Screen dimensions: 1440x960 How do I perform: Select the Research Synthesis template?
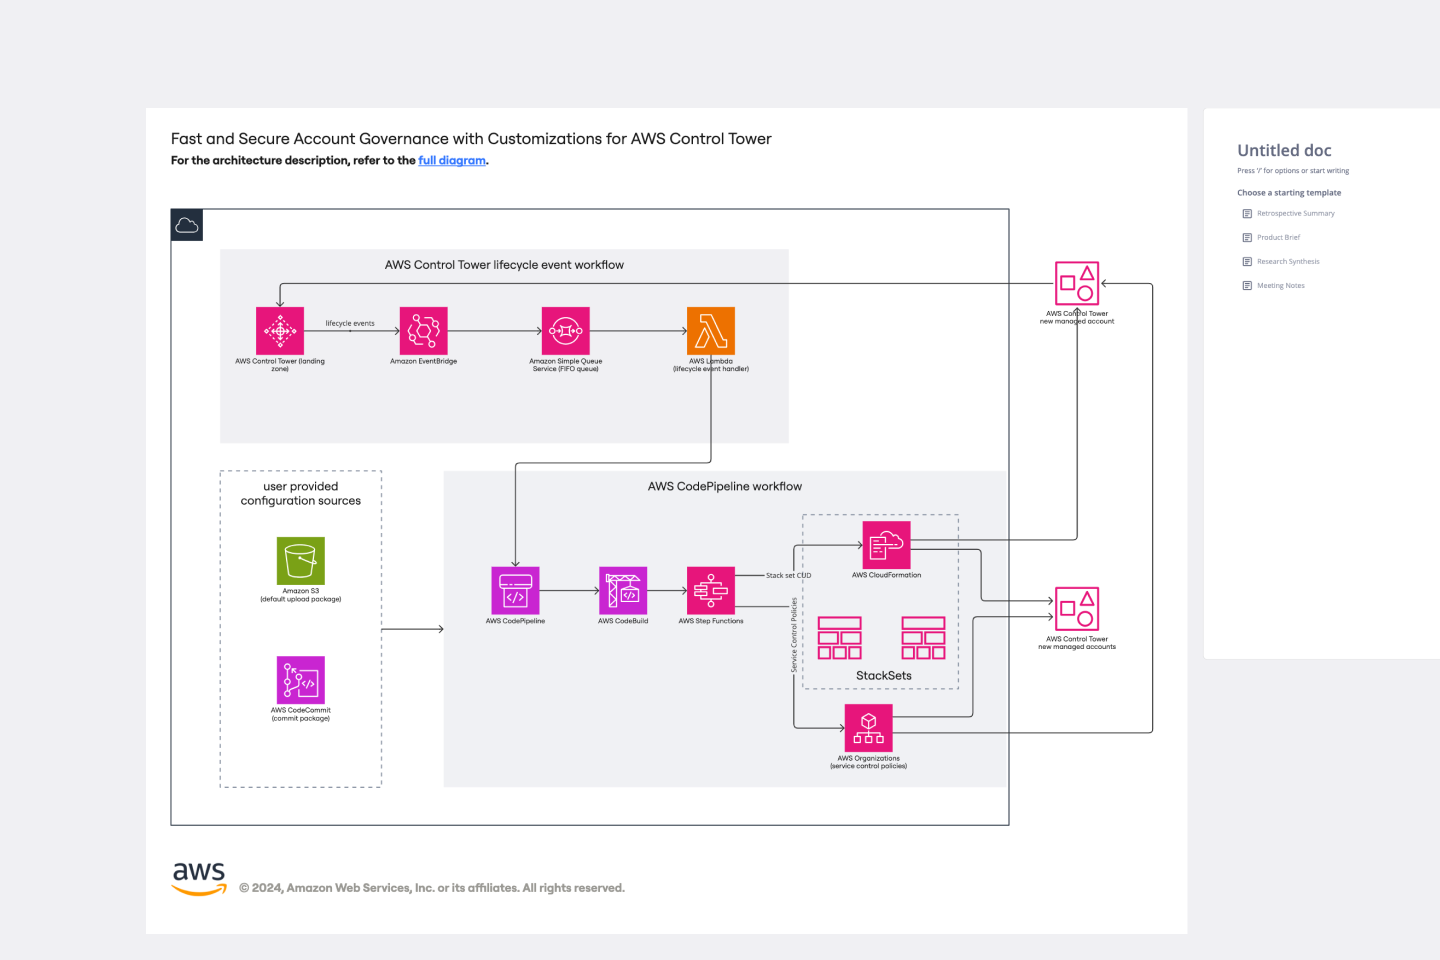tap(1288, 262)
